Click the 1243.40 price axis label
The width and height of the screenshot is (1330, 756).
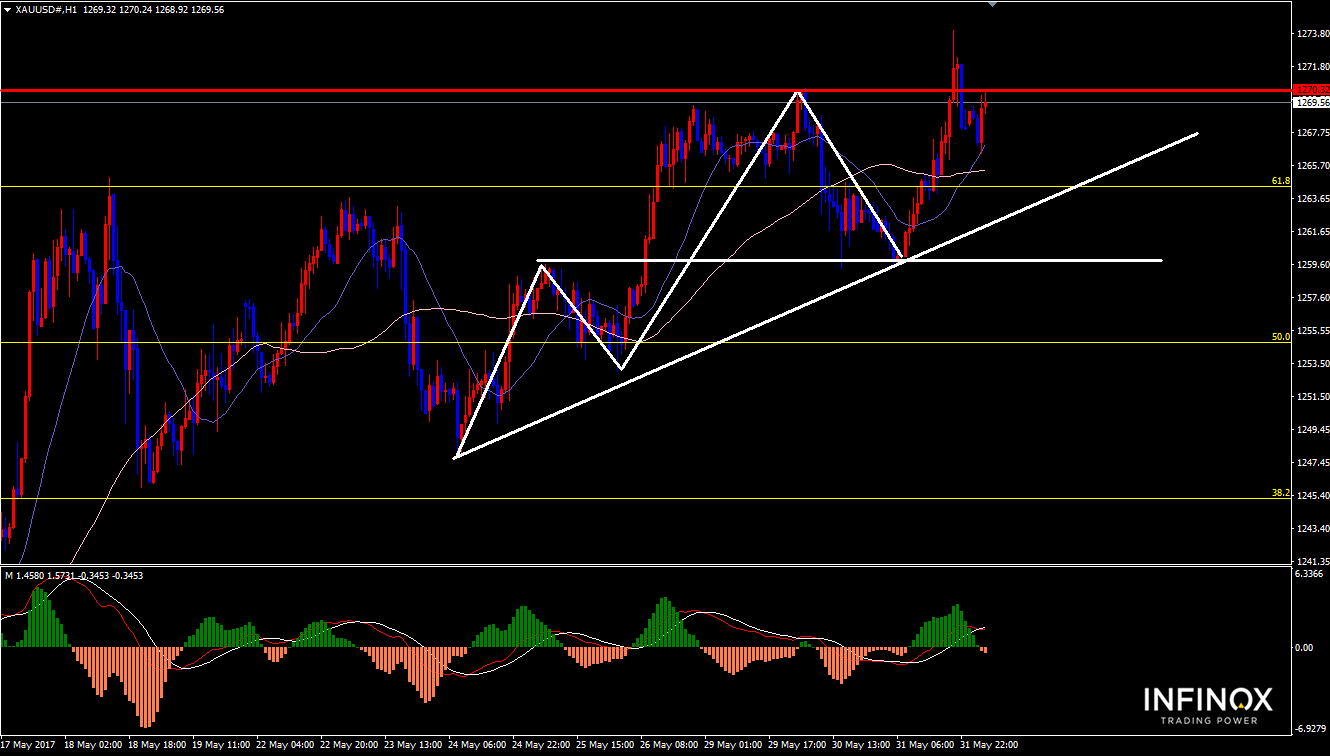pos(1312,529)
